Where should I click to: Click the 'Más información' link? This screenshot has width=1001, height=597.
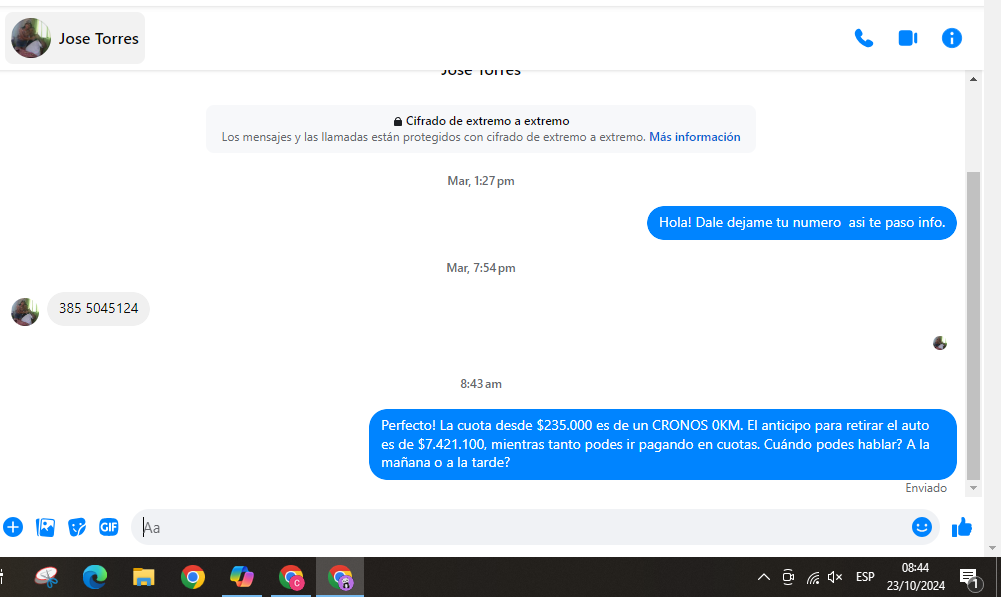694,137
